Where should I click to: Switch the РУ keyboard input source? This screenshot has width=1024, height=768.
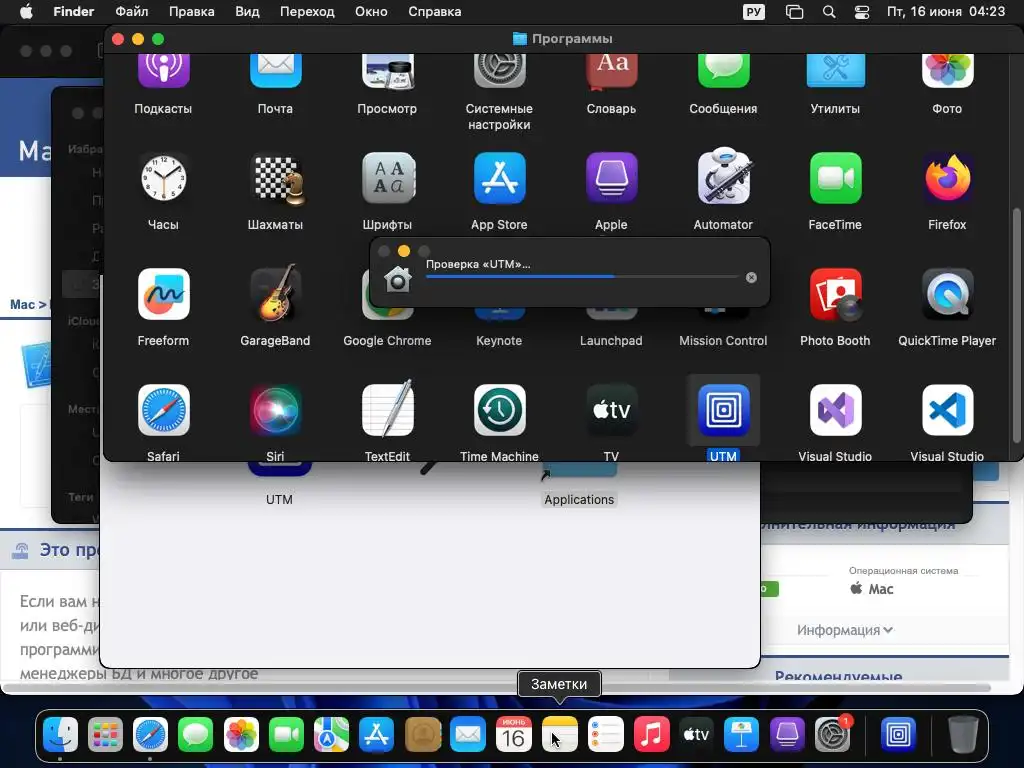754,12
